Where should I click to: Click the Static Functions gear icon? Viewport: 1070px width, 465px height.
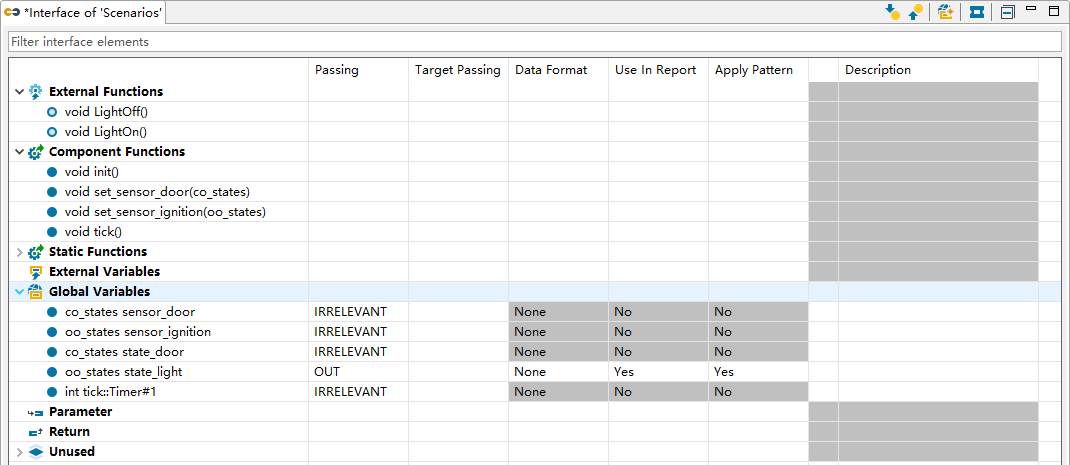click(35, 251)
